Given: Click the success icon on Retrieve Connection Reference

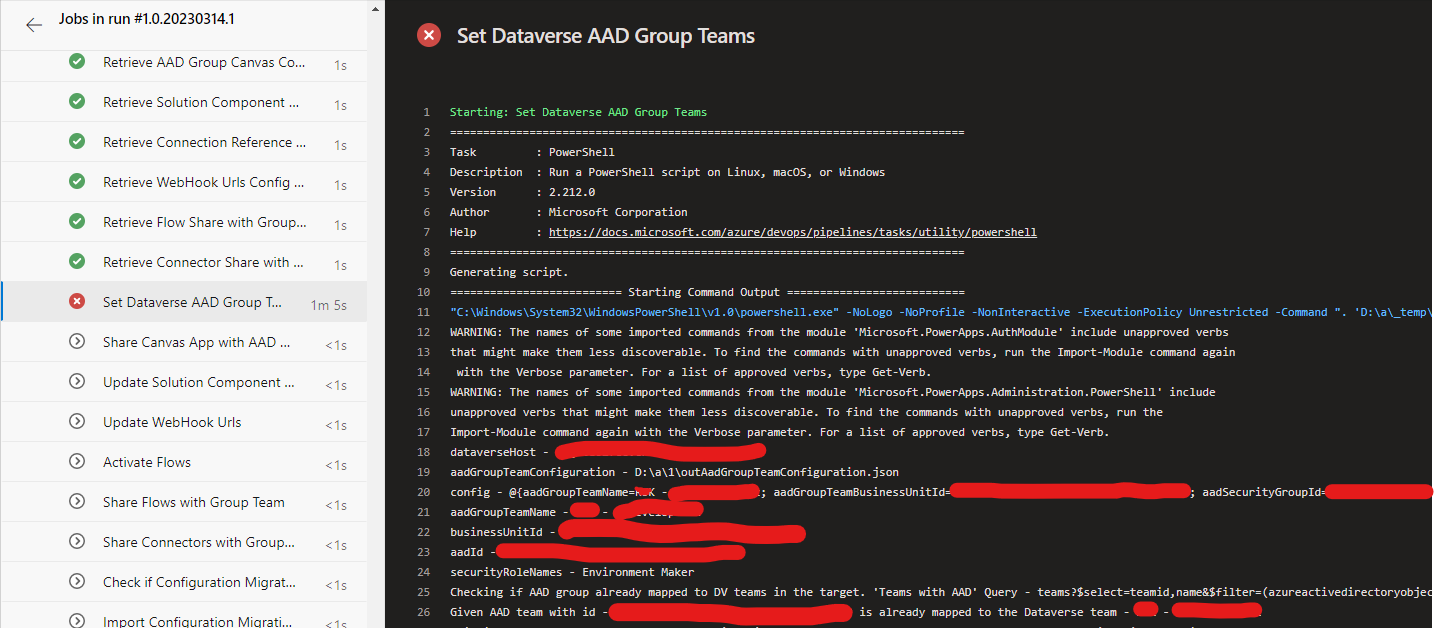Looking at the screenshot, I should click(77, 141).
